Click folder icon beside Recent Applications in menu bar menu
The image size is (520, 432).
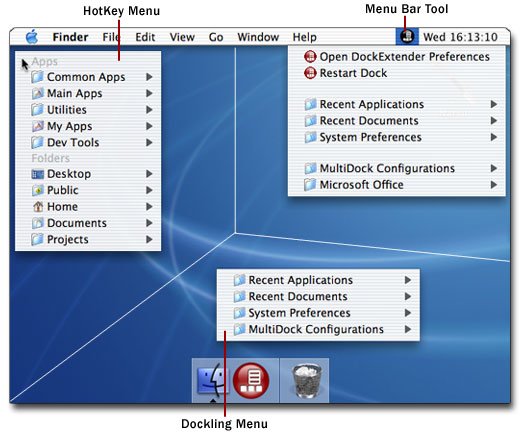(x=310, y=104)
